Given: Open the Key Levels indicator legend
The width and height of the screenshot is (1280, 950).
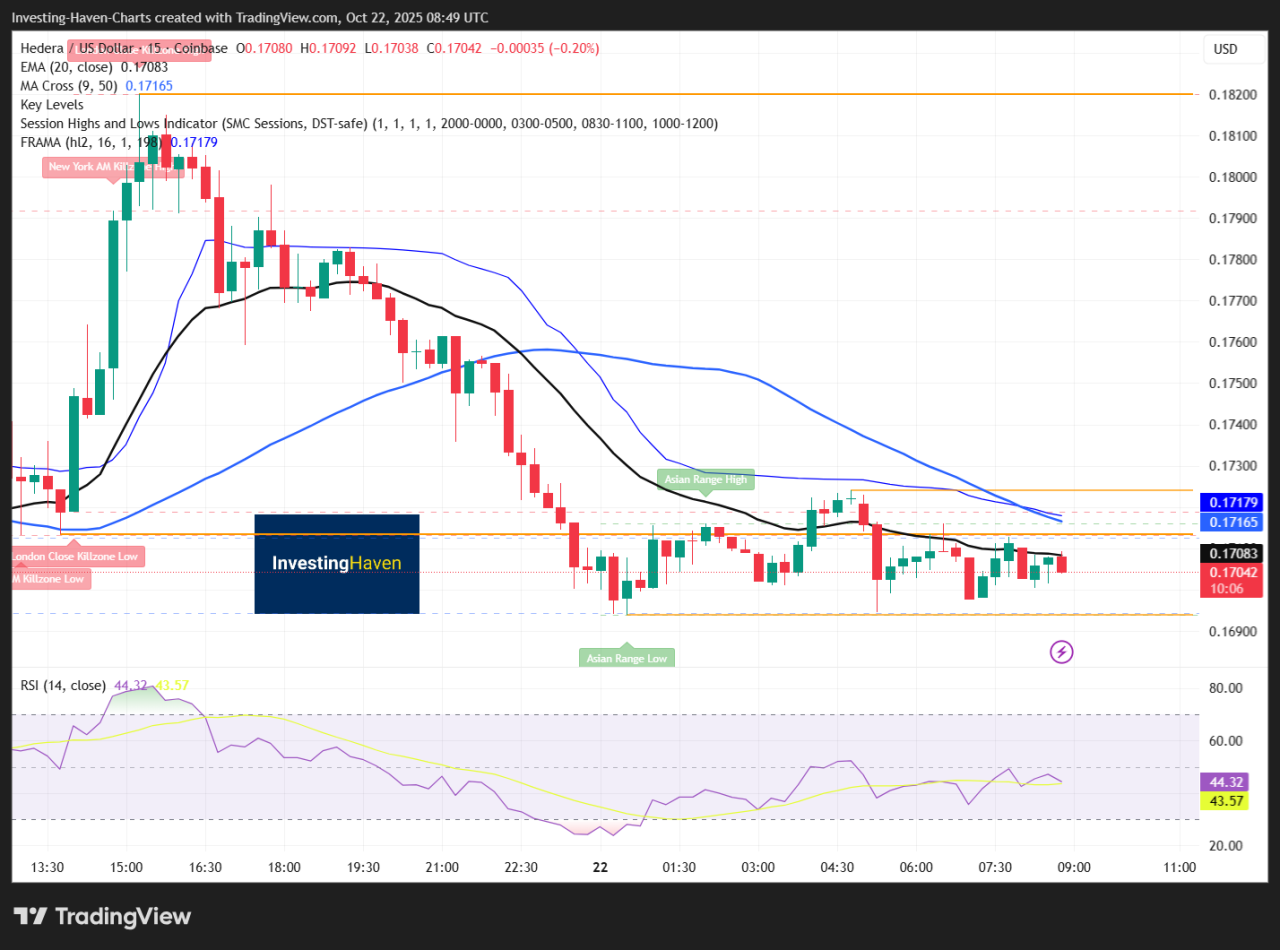Looking at the screenshot, I should pyautogui.click(x=52, y=105).
